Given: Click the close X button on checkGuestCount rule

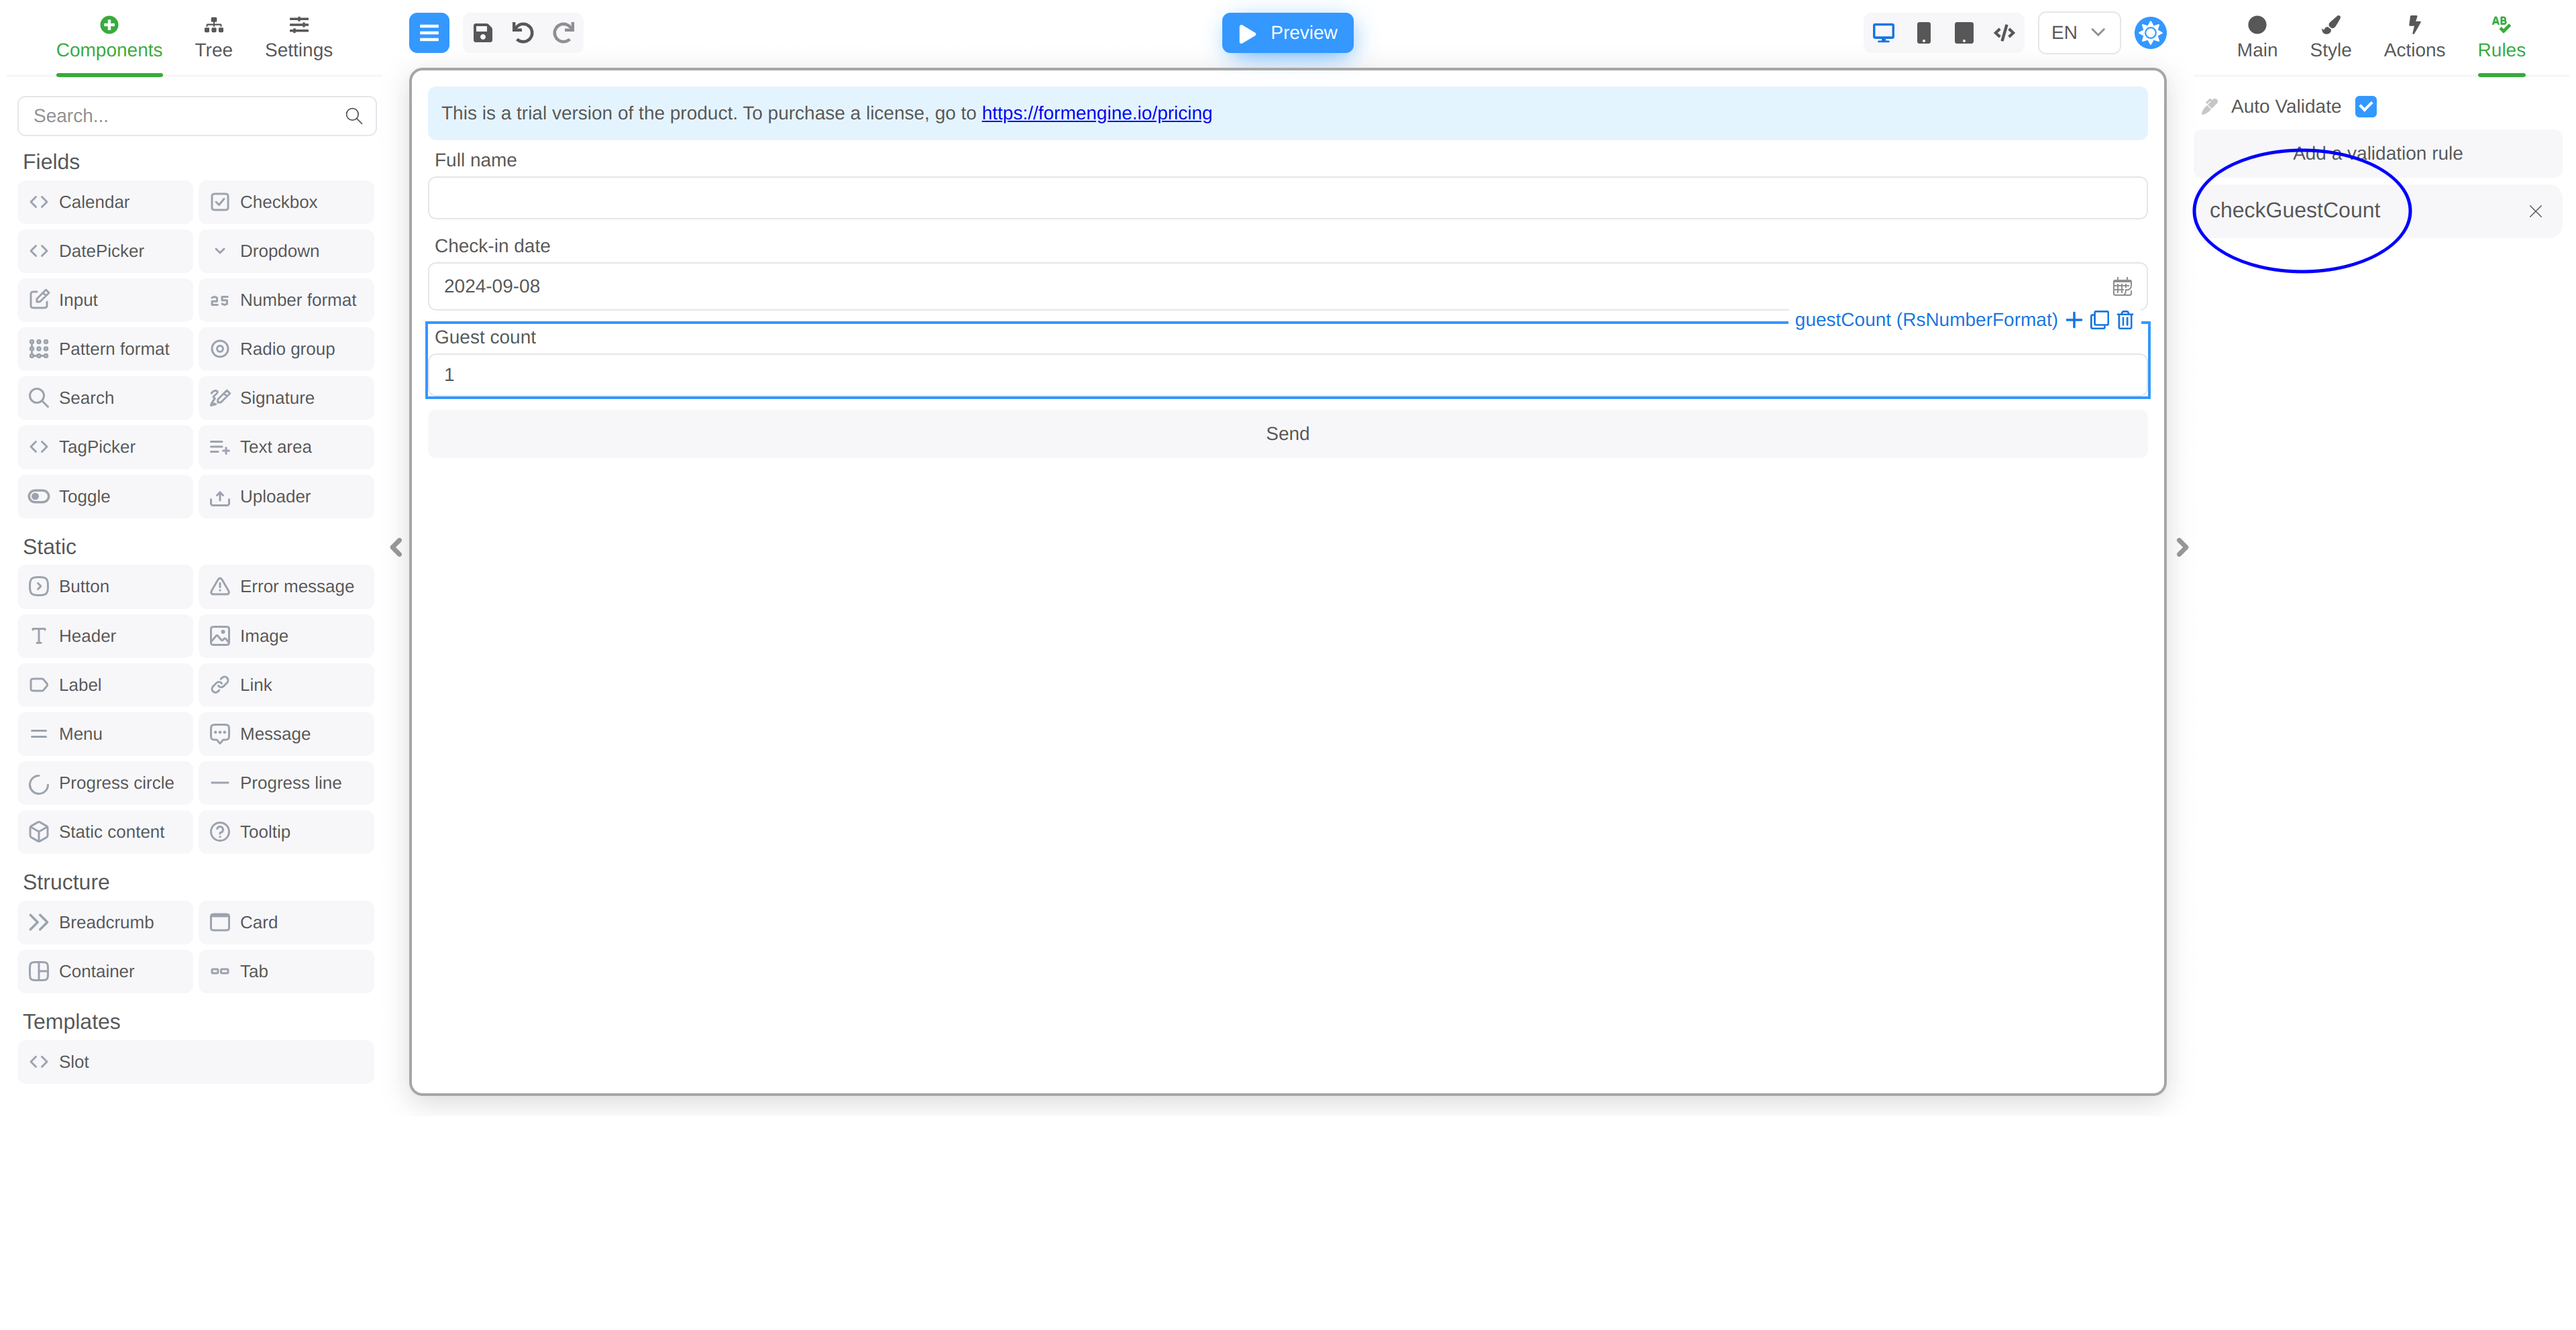Looking at the screenshot, I should click(x=2537, y=211).
